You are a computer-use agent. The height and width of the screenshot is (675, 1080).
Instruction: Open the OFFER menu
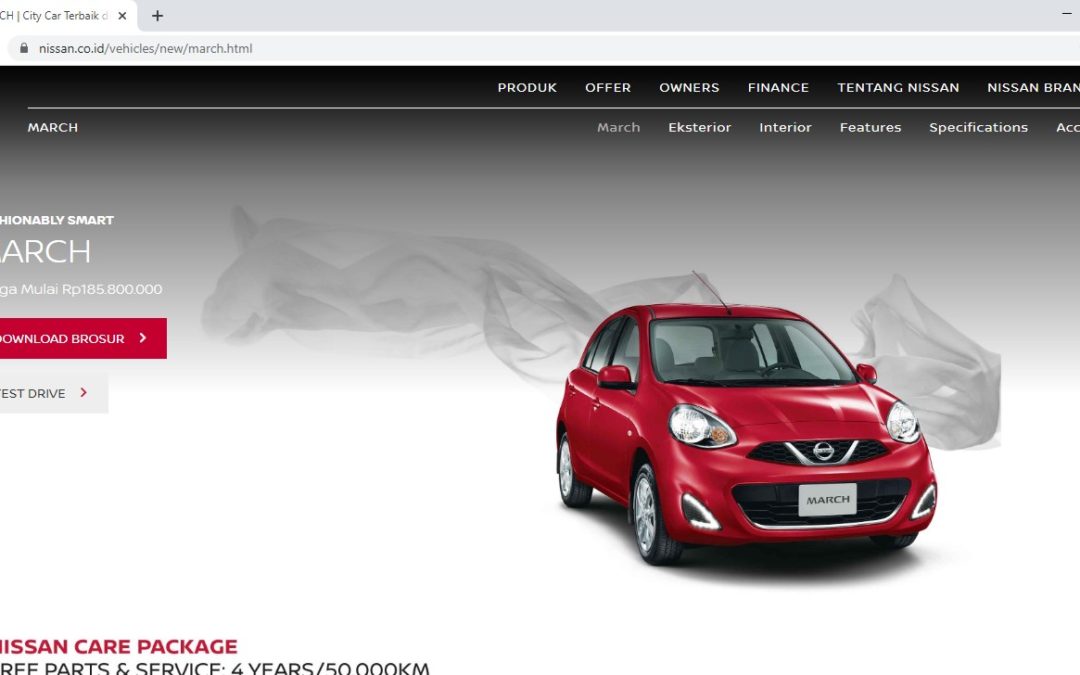pos(608,88)
